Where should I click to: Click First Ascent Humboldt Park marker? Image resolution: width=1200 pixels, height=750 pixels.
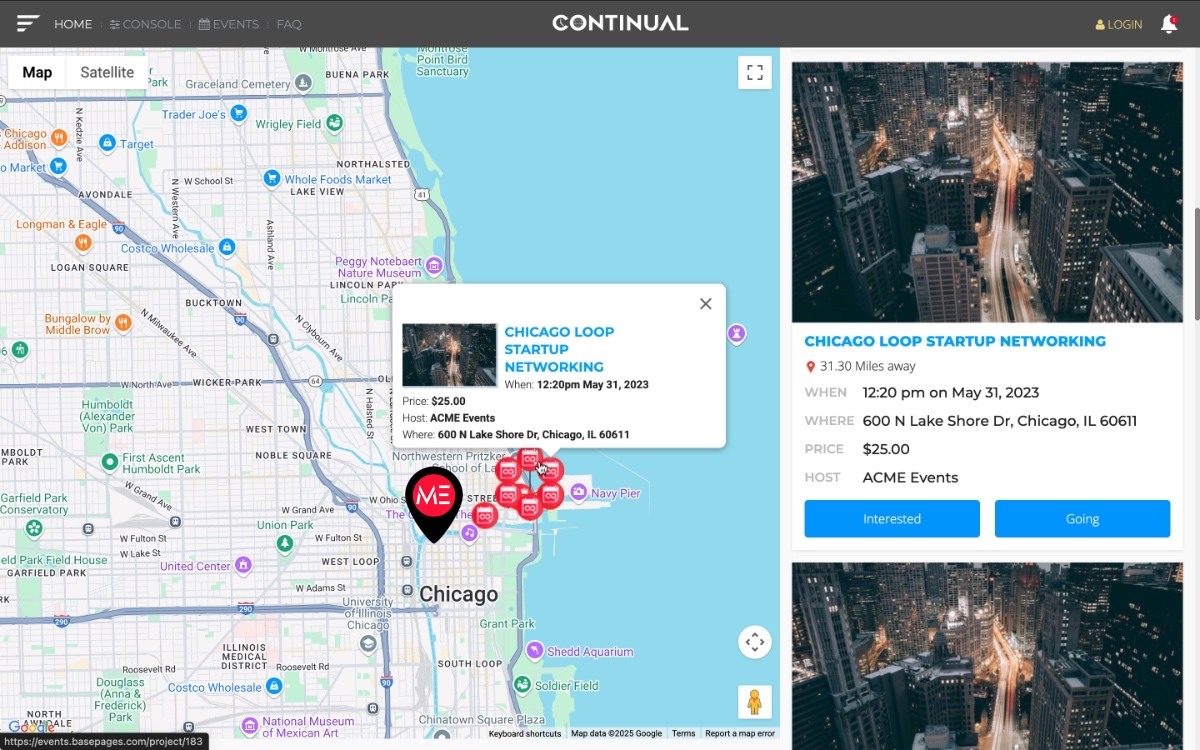pos(110,462)
